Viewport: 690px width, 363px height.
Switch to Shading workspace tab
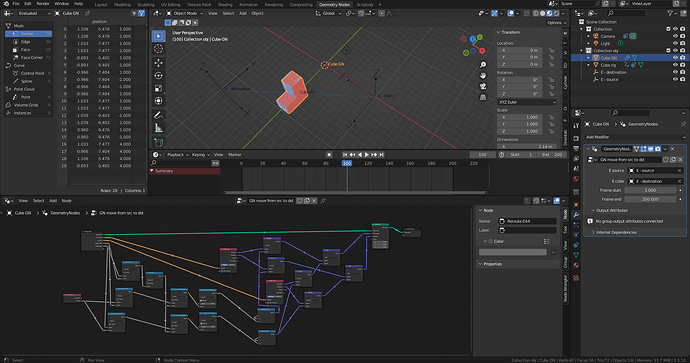click(225, 4)
